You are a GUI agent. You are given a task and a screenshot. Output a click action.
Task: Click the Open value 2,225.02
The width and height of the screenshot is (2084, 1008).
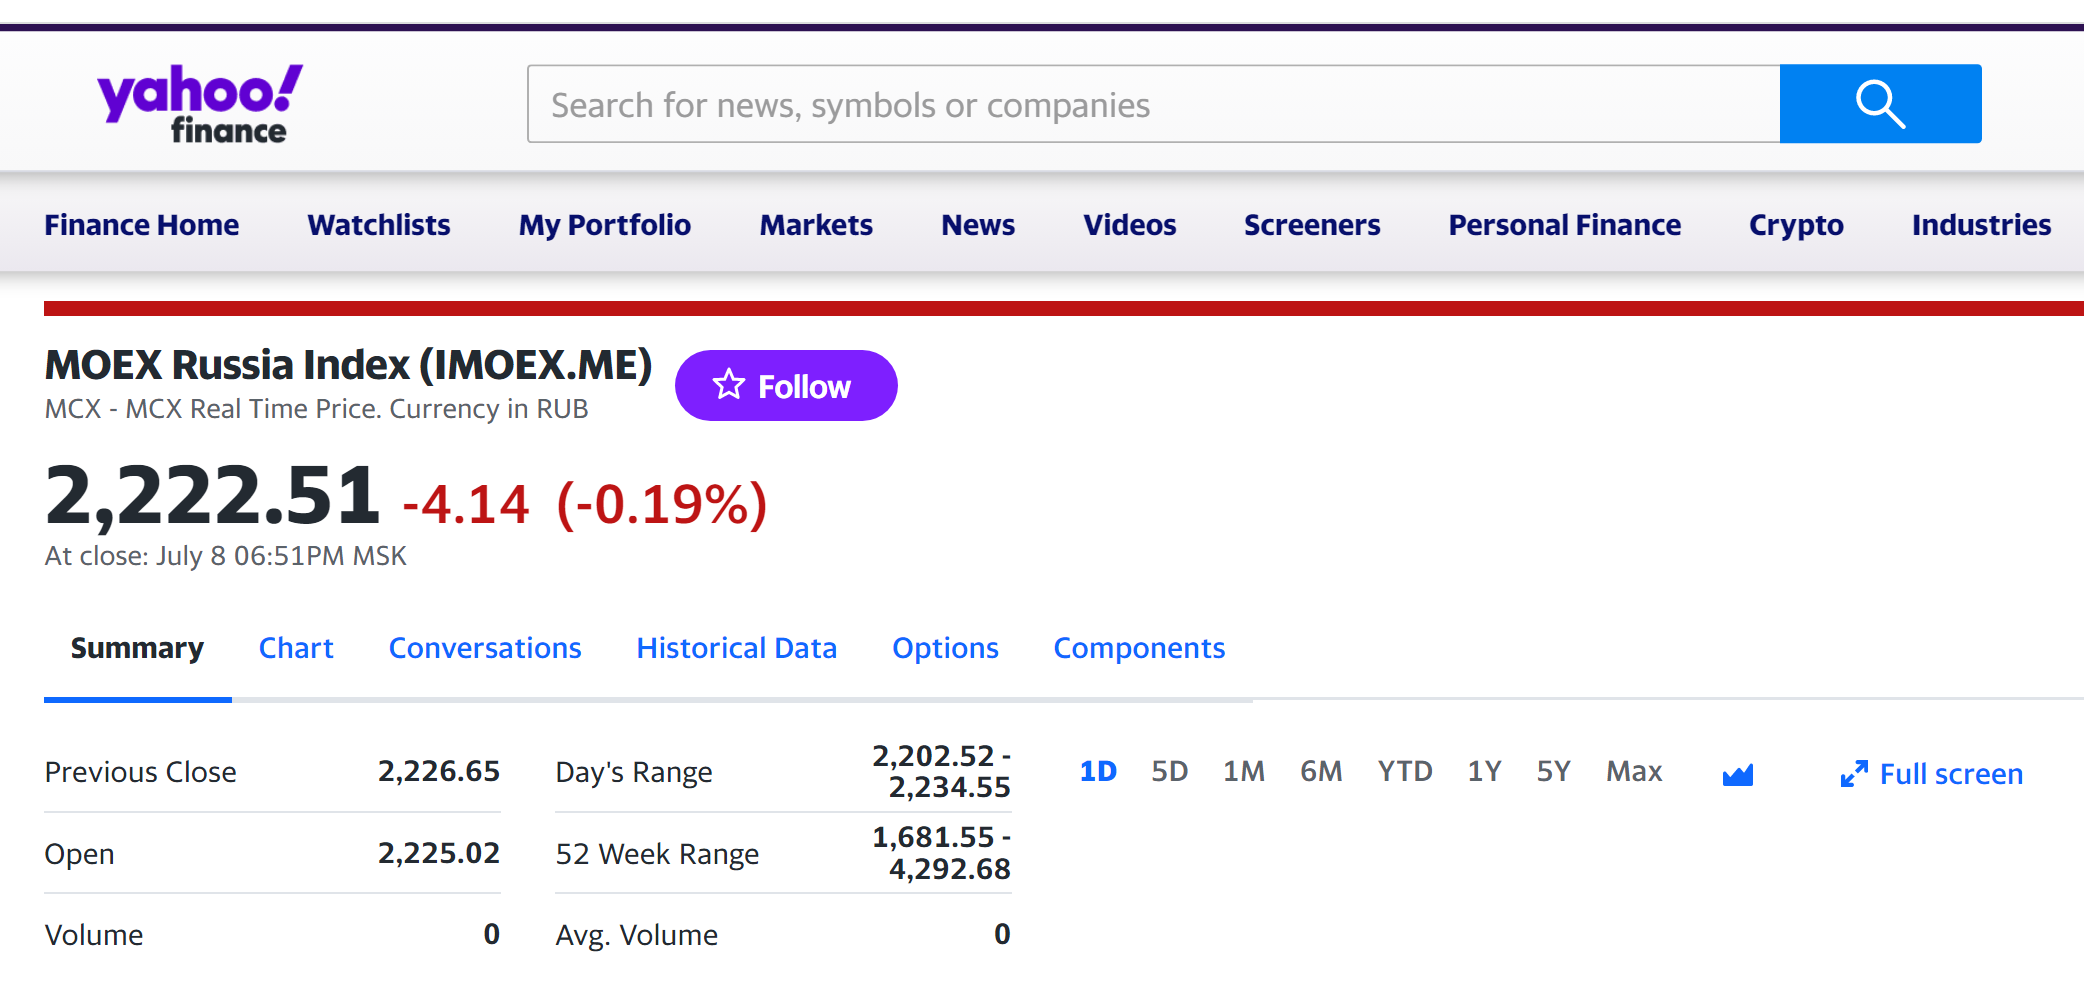click(x=438, y=853)
